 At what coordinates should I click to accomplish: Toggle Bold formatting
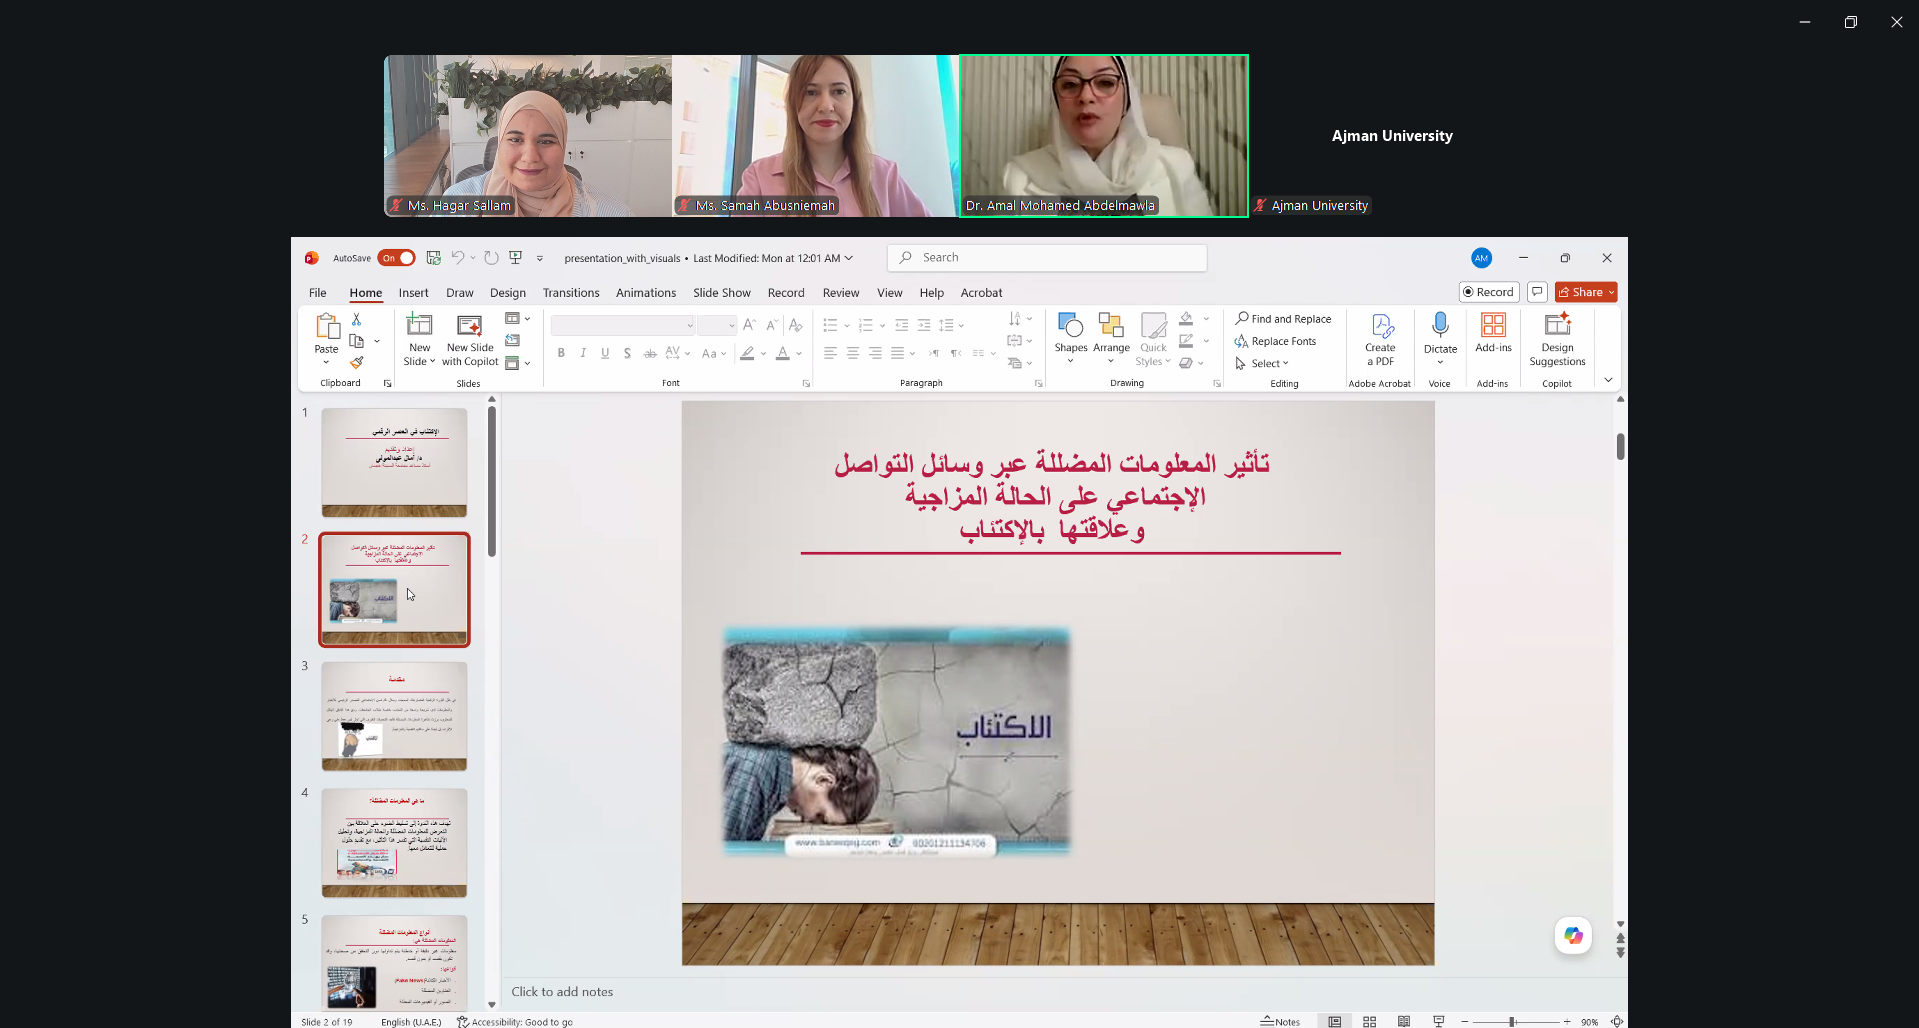561,353
